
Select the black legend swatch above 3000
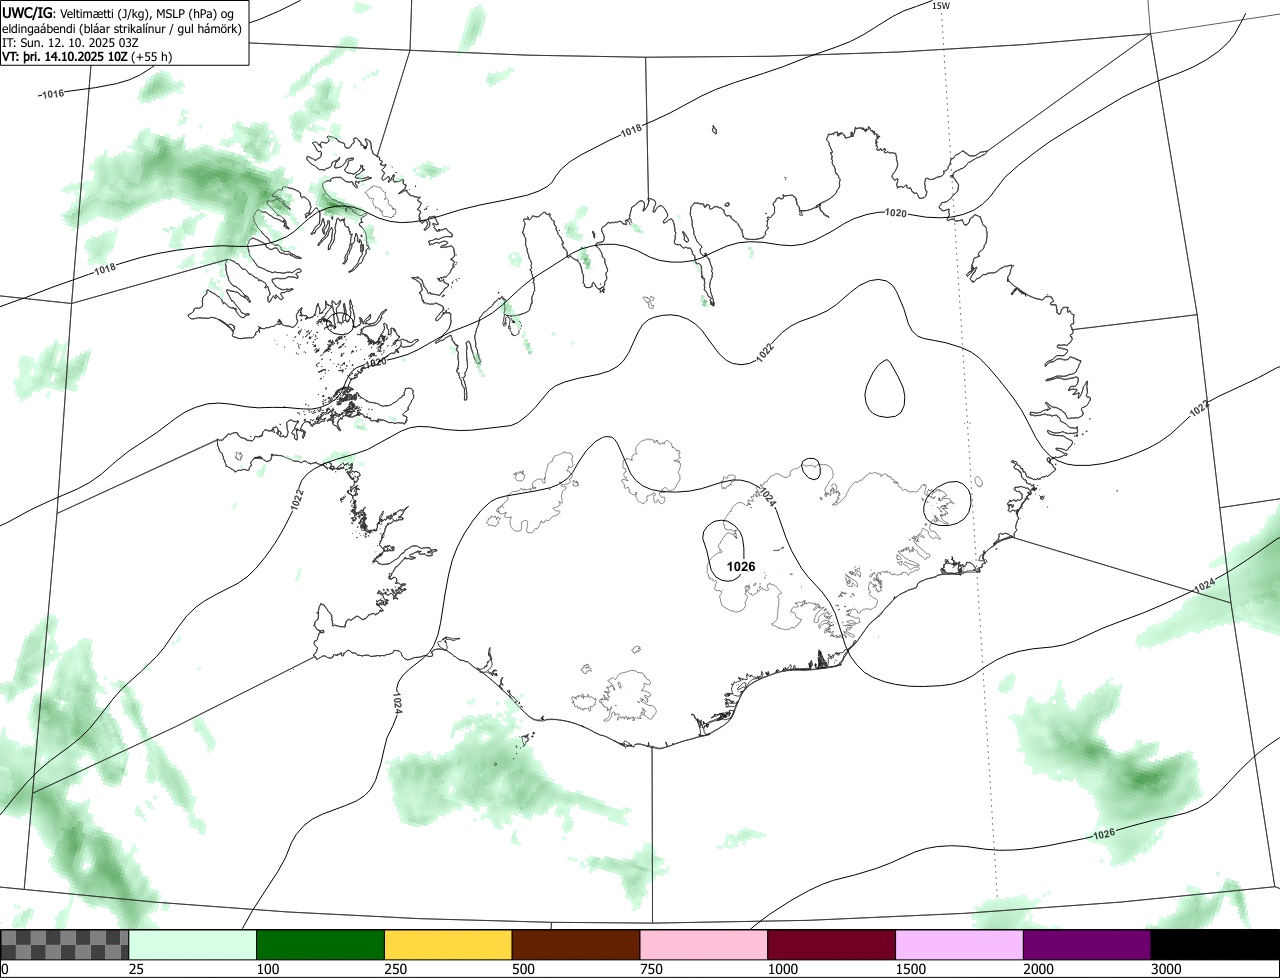1215,945
